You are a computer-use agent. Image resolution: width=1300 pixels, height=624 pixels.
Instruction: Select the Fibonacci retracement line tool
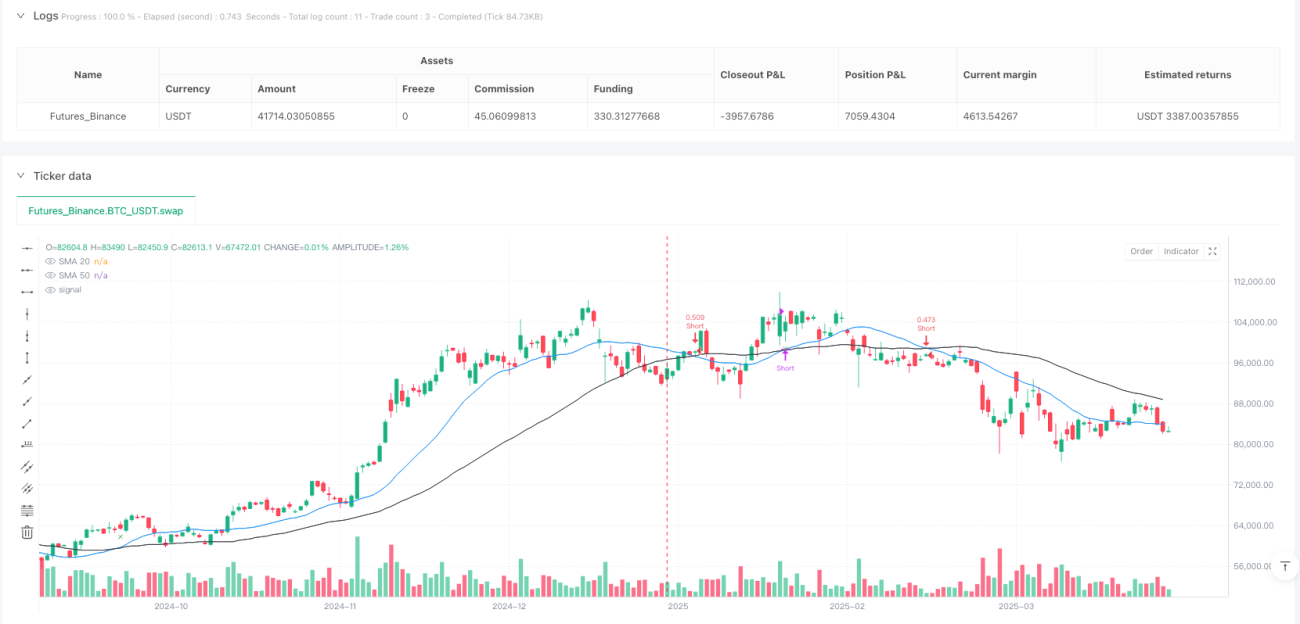coord(27,510)
